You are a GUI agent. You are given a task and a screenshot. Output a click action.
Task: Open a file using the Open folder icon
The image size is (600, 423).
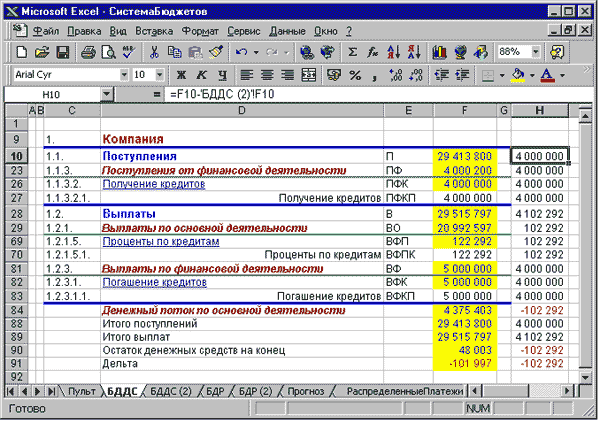pyautogui.click(x=42, y=52)
